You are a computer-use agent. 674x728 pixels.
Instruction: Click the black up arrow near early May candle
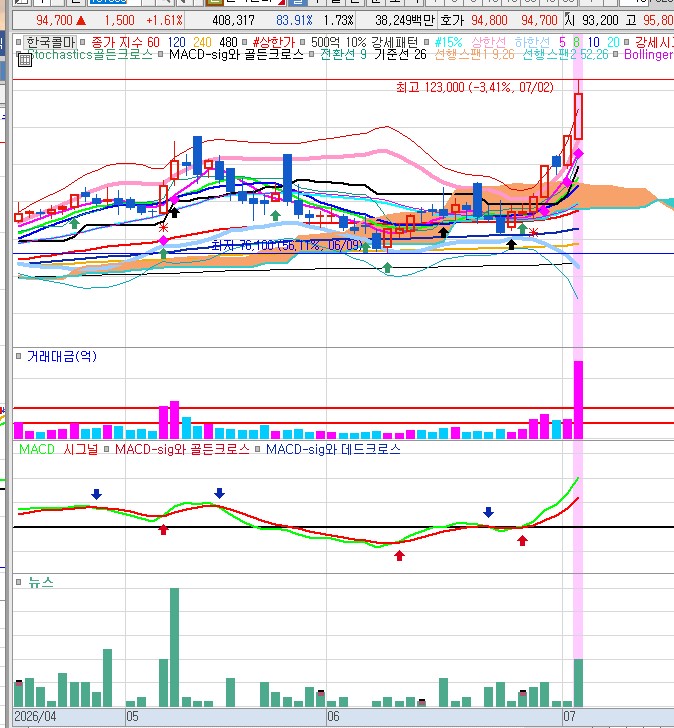point(174,213)
